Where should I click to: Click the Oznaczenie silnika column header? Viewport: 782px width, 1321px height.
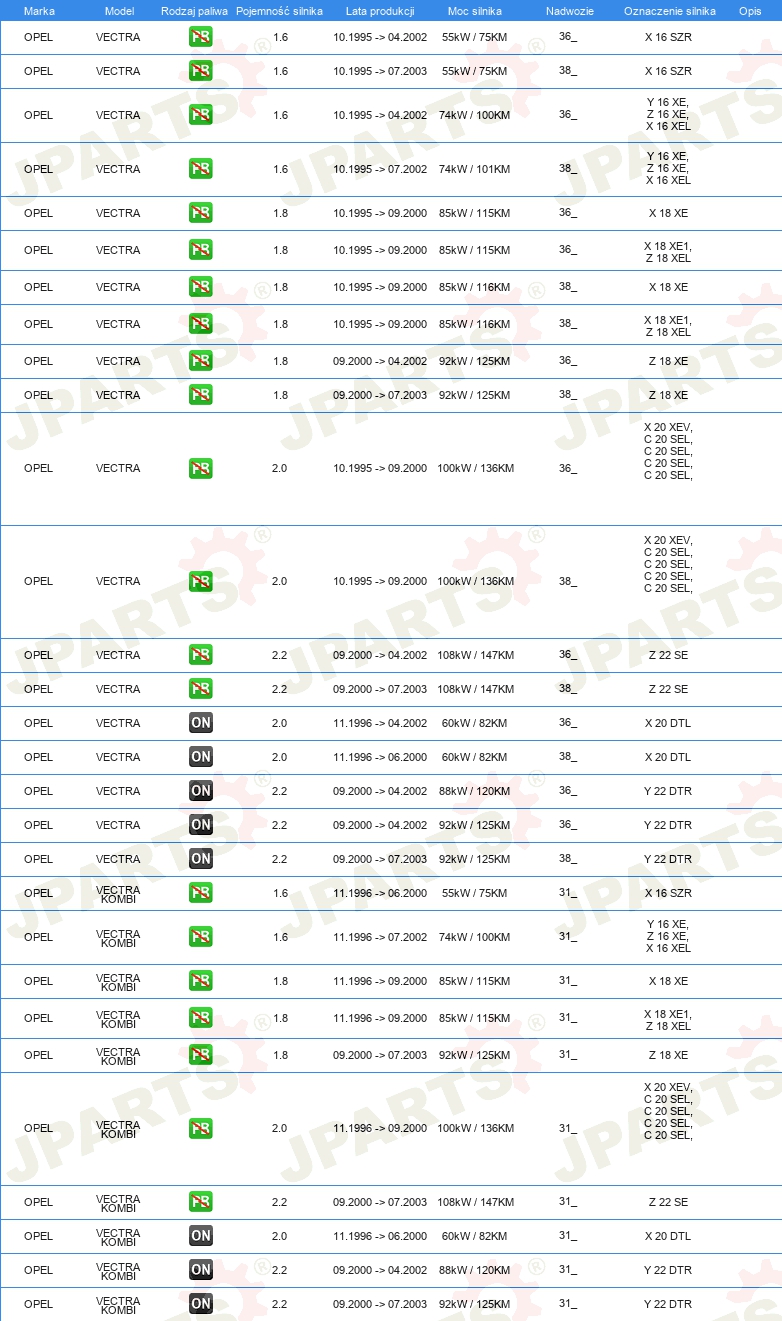point(669,10)
